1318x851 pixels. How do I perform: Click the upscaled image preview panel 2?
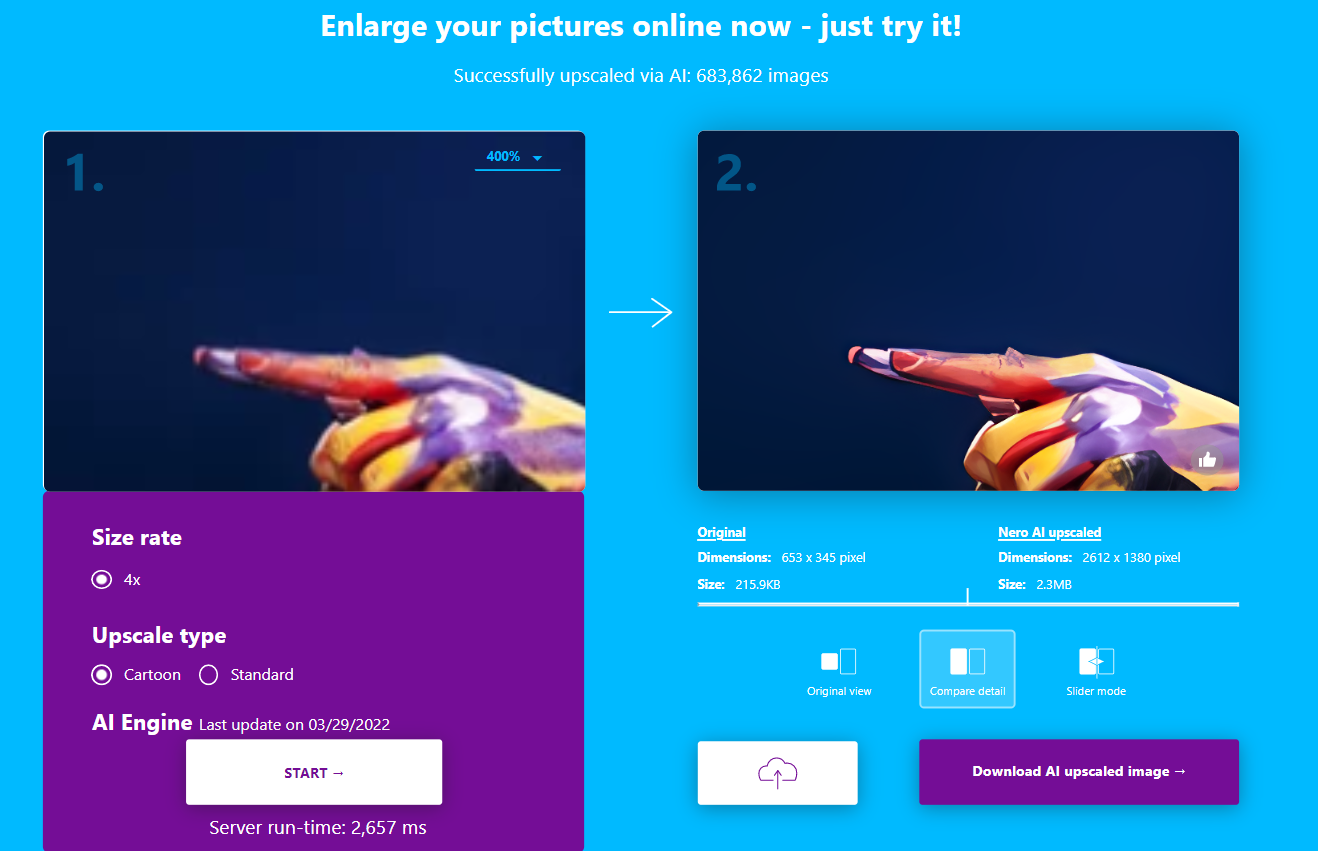click(x=968, y=311)
